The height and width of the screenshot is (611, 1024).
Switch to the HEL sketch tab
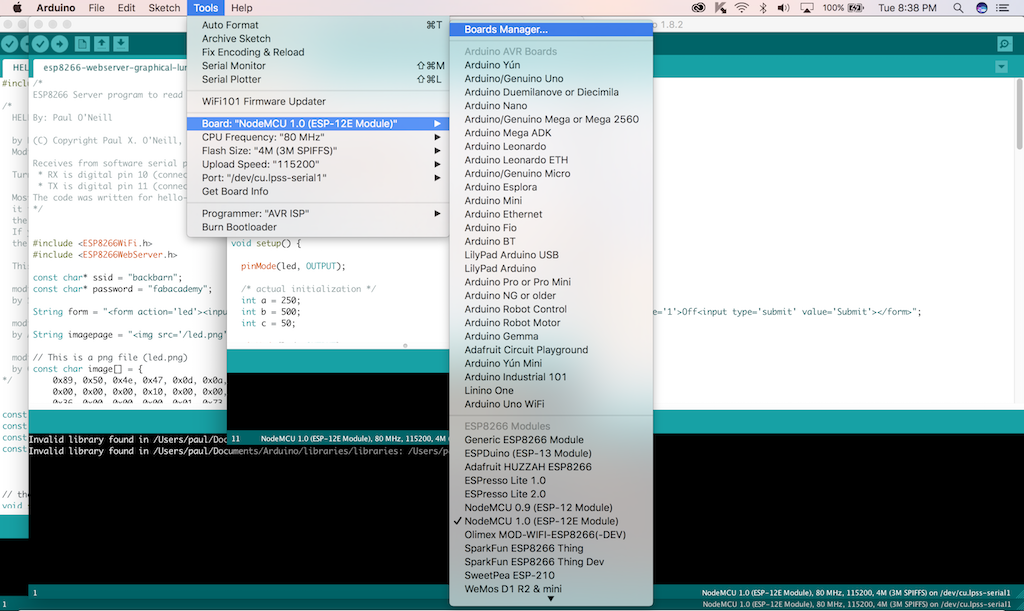point(16,67)
